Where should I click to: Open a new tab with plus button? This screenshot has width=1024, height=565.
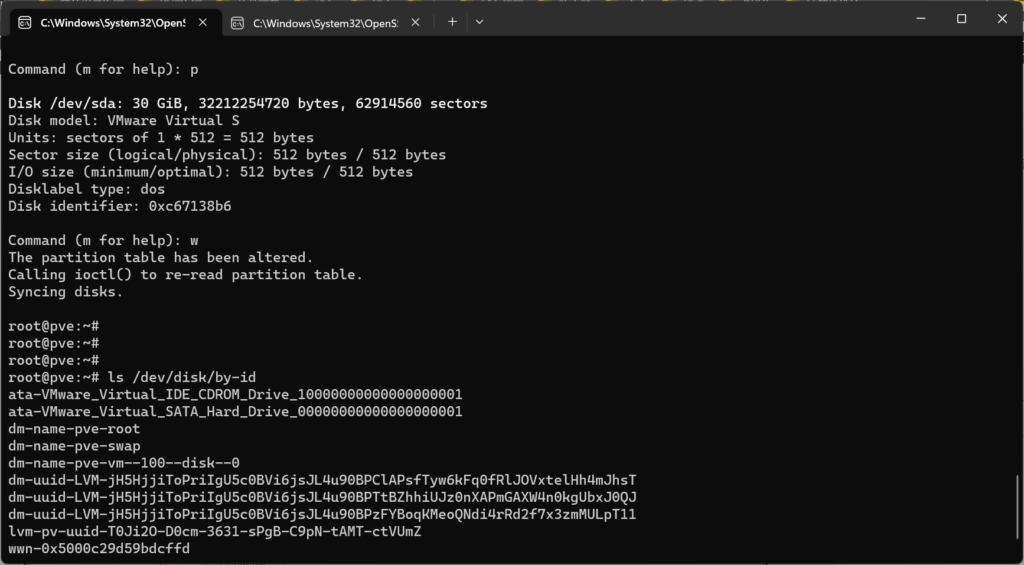coord(452,21)
